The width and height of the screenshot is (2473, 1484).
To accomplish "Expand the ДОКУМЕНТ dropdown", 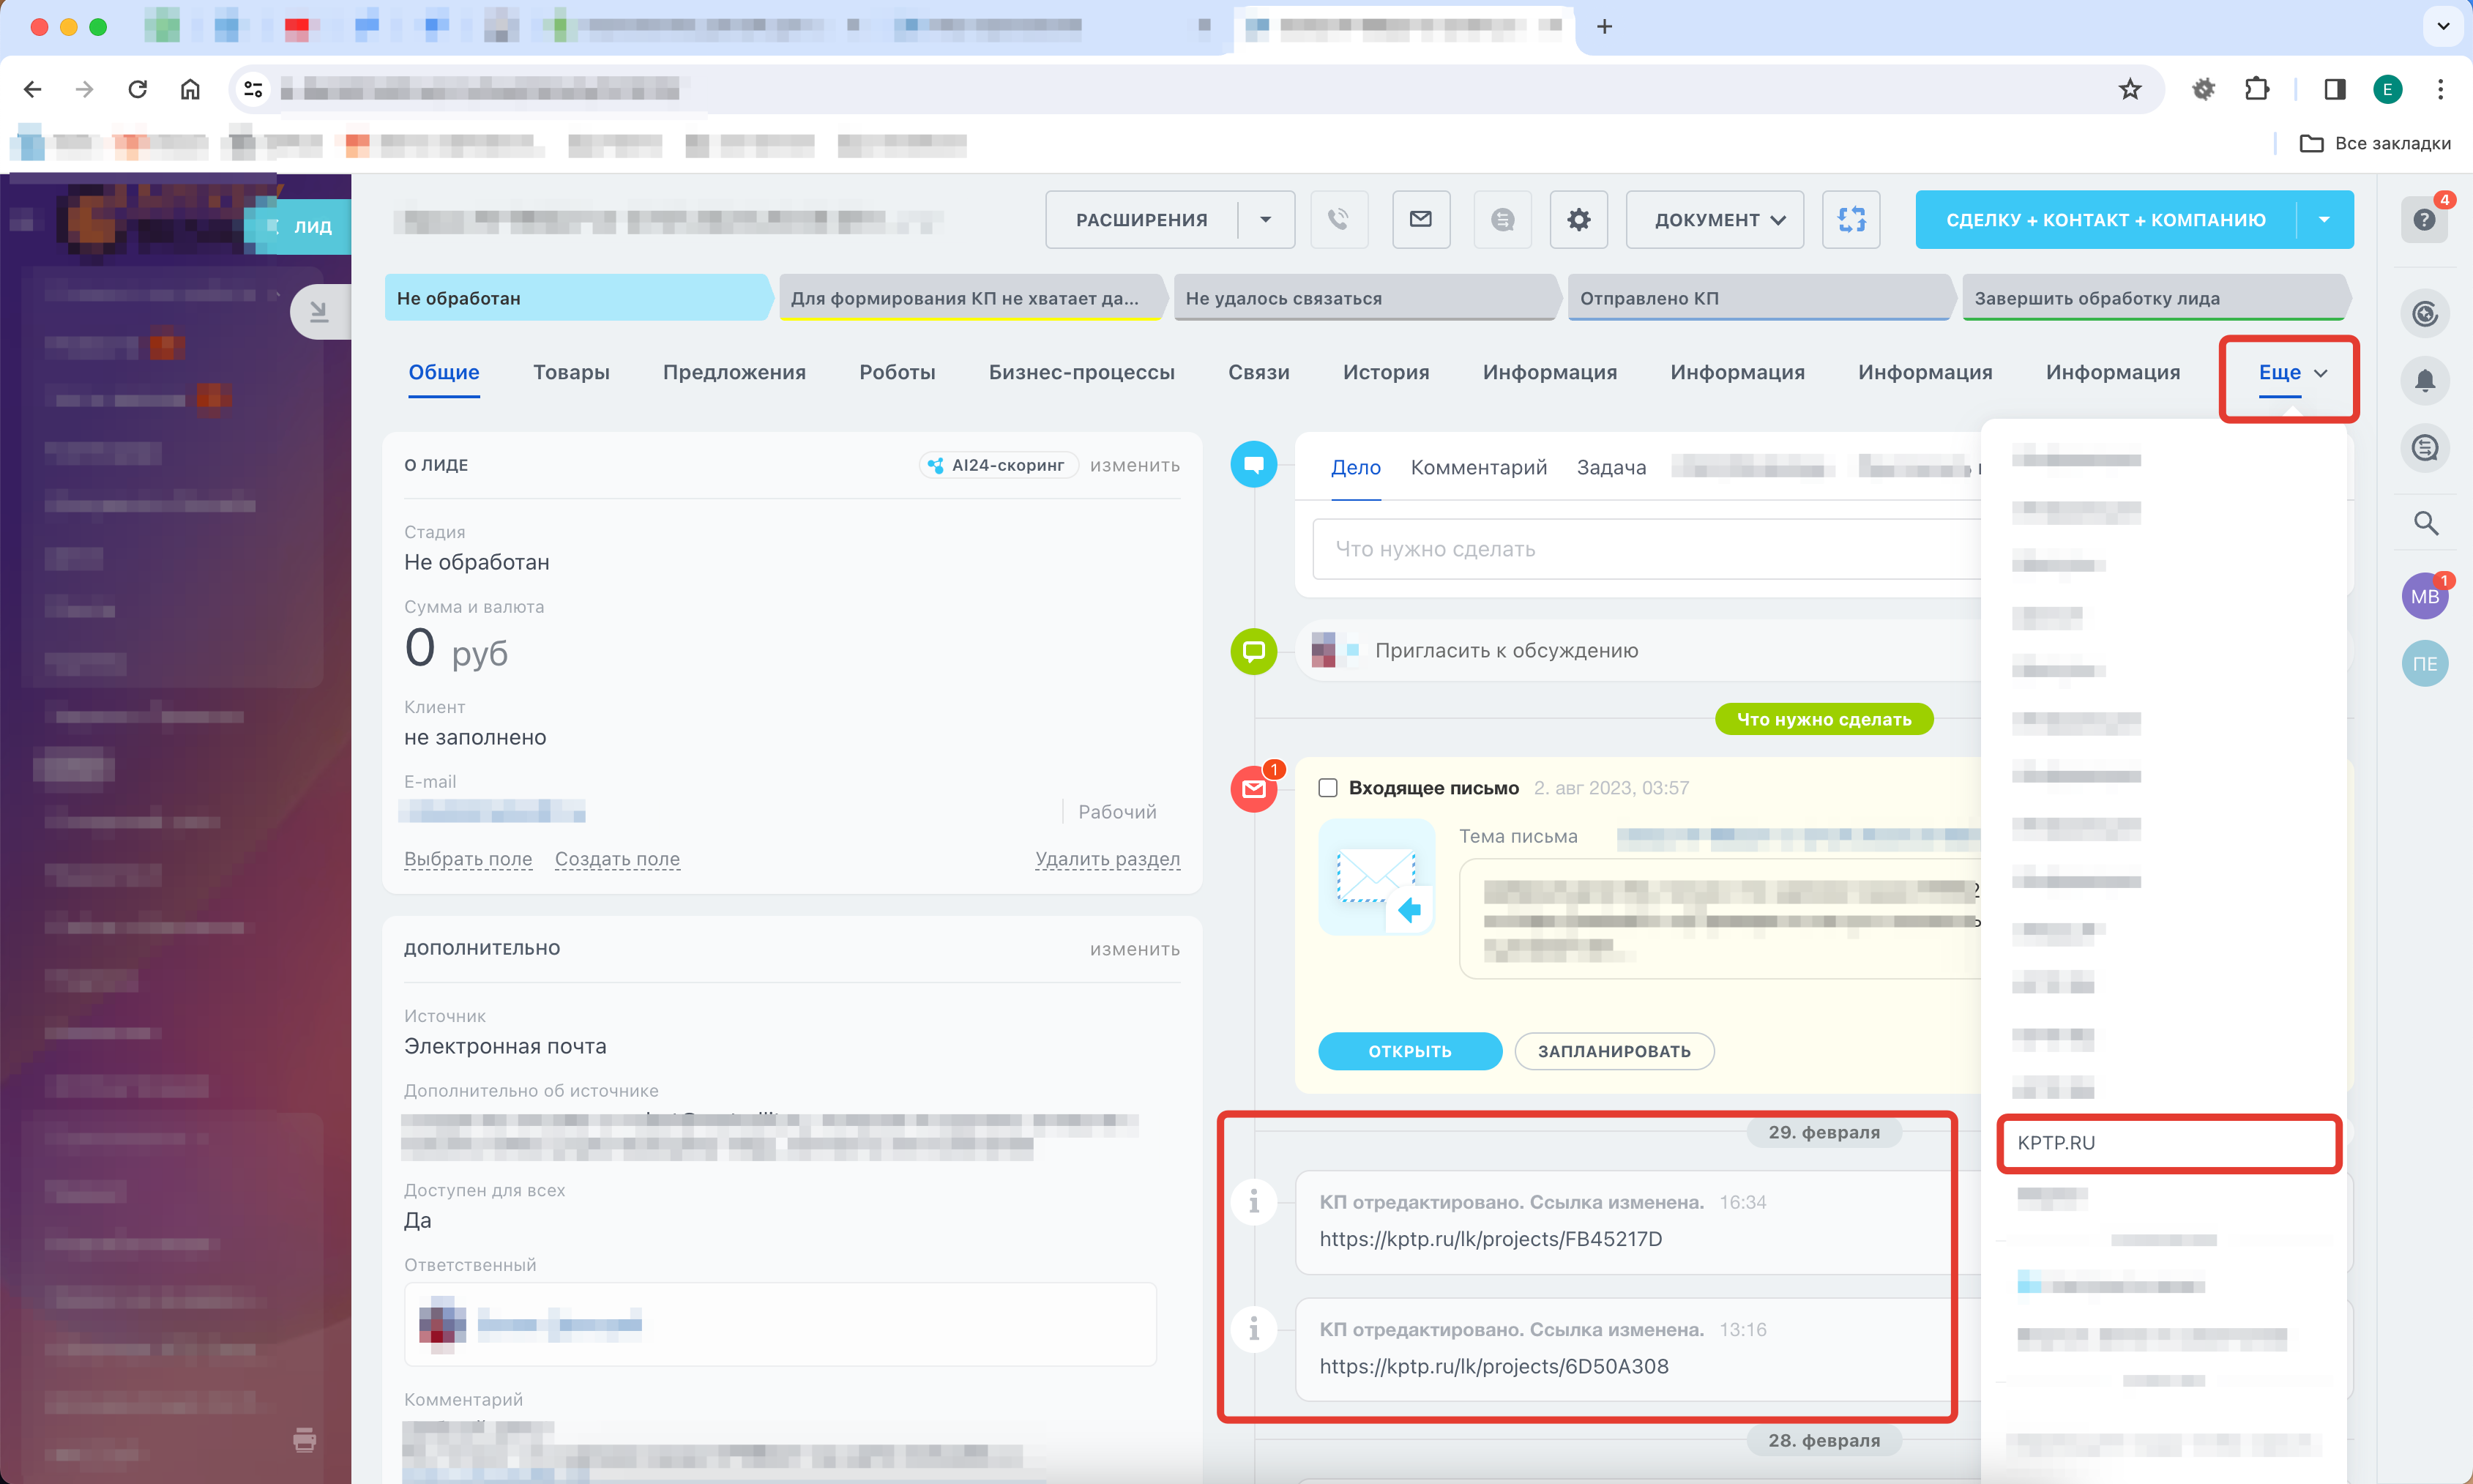I will click(x=1716, y=219).
